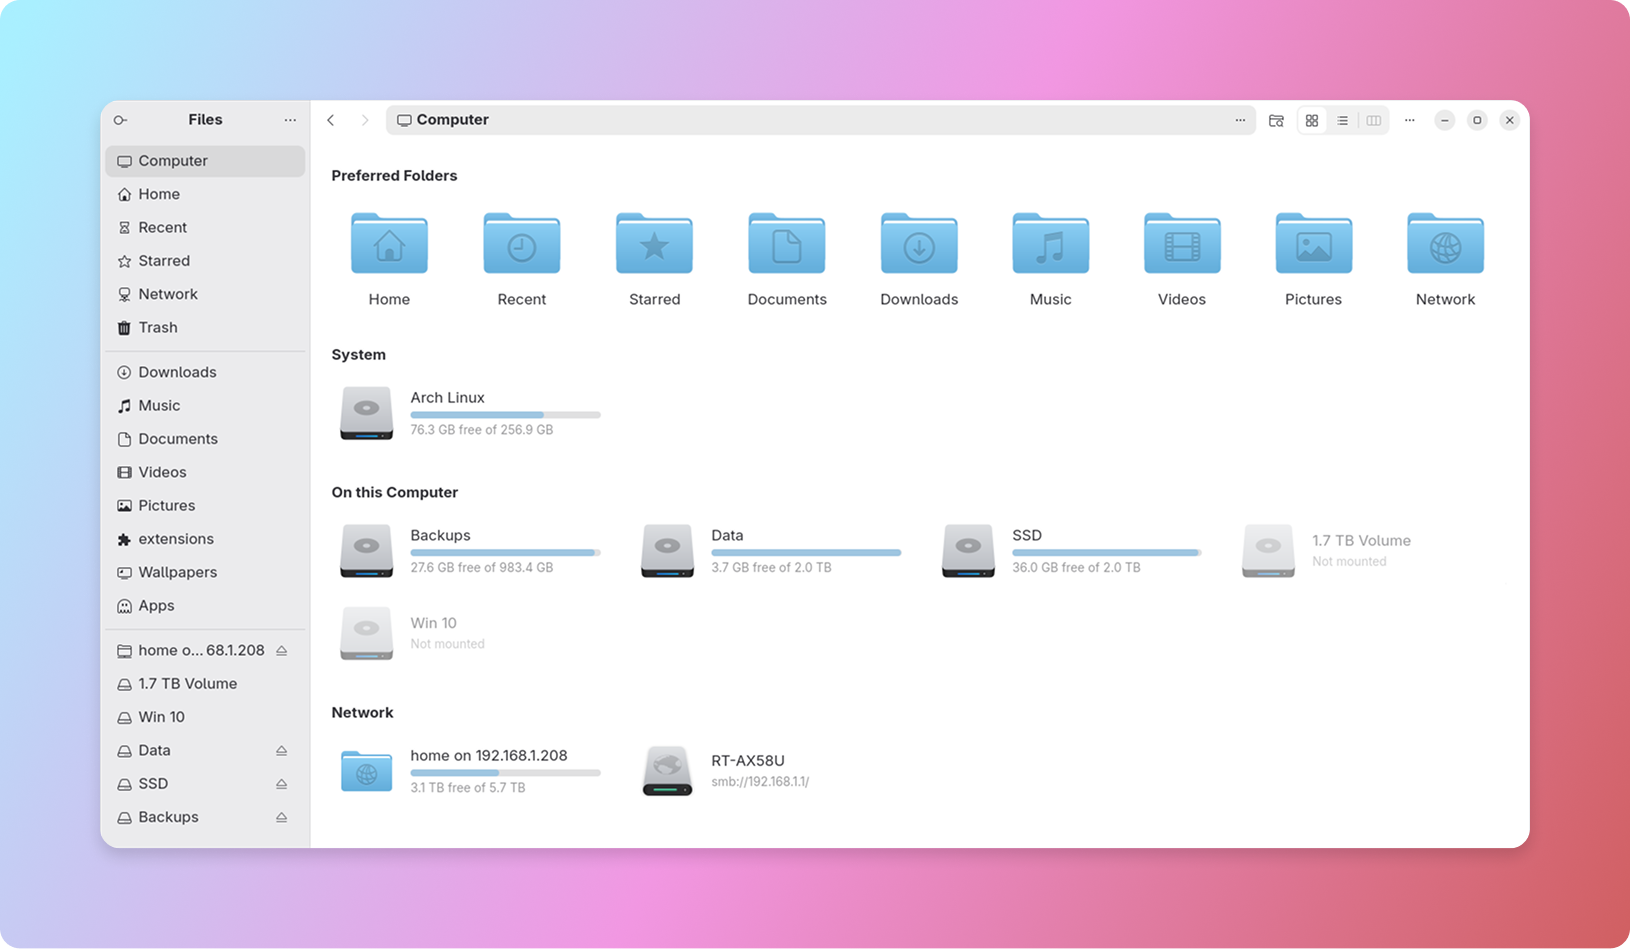Eject the SSD drive in sidebar
Screen dimensions: 1630x949
click(x=282, y=784)
